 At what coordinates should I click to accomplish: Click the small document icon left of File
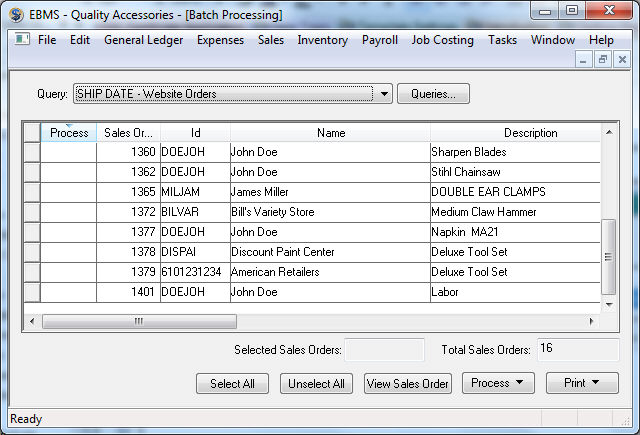(21, 40)
